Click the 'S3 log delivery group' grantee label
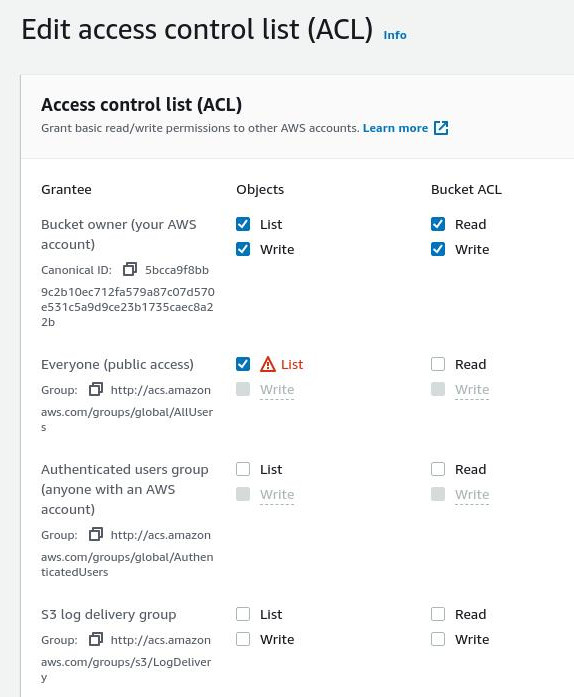Image resolution: width=574 pixels, height=697 pixels. tap(108, 614)
